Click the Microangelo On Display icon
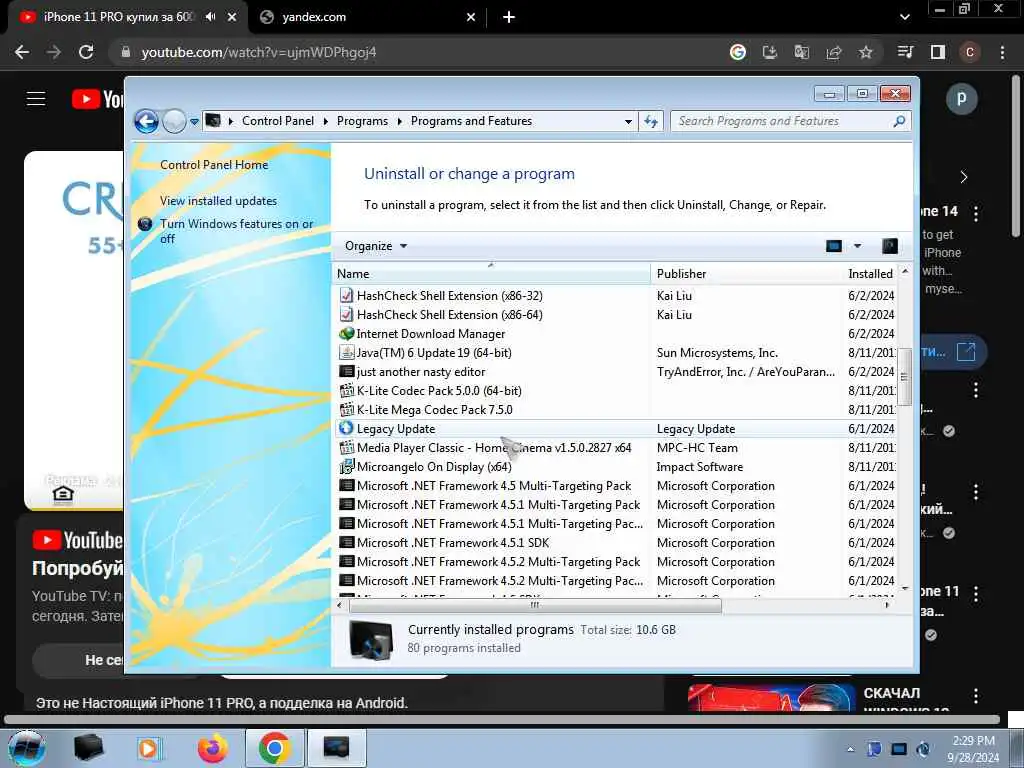The image size is (1024, 768). click(346, 466)
